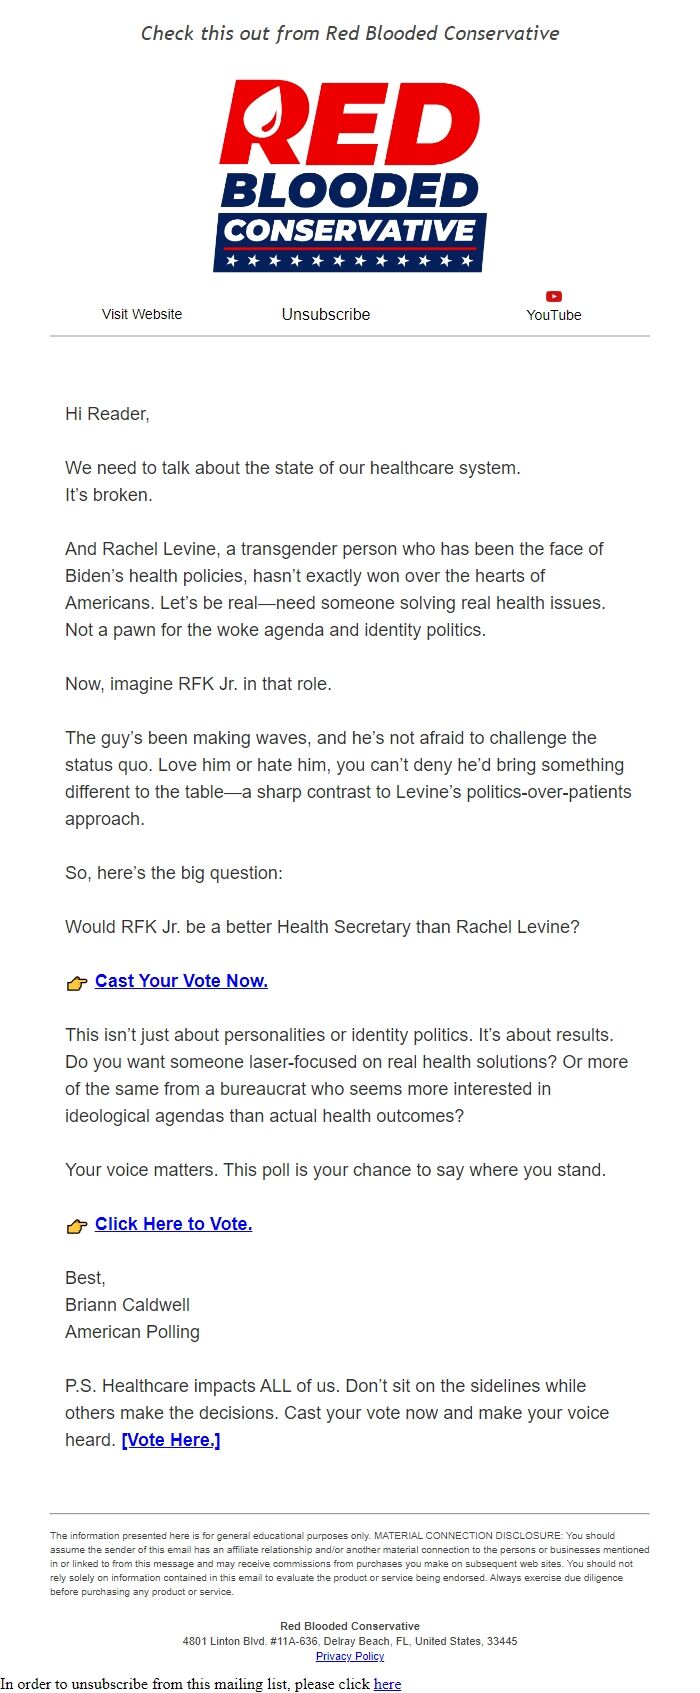Click the pointing hand beside Click Here to Vote
This screenshot has width=700, height=1693.
tap(77, 1226)
